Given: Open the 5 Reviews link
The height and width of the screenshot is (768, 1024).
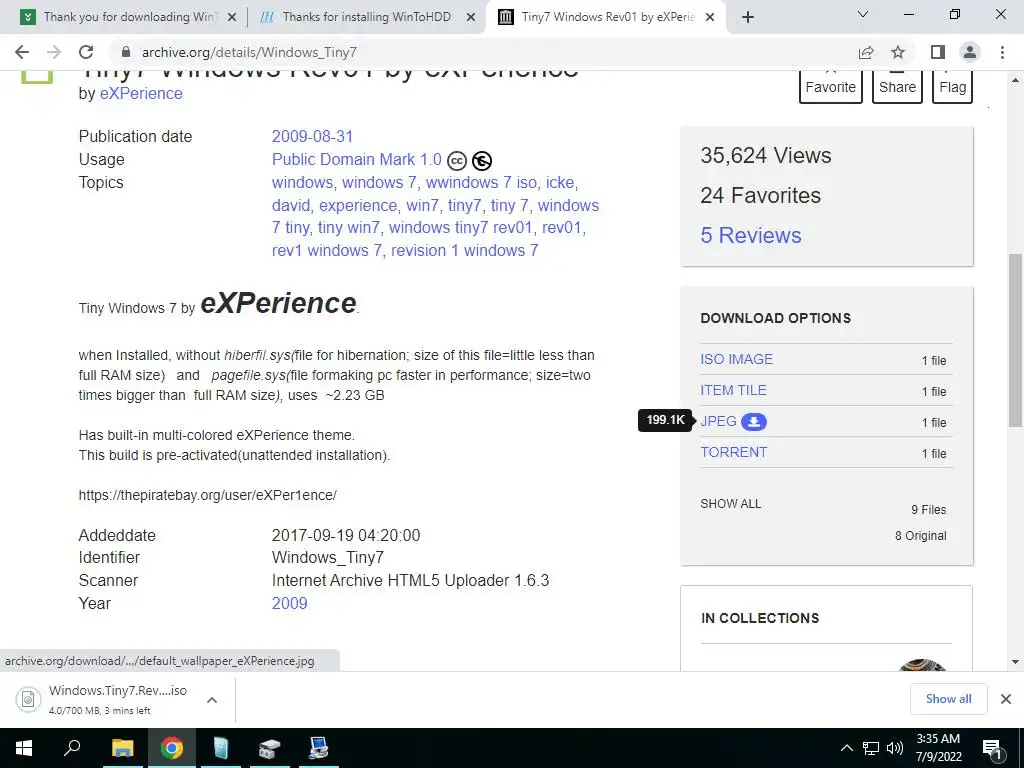Looking at the screenshot, I should (x=750, y=235).
